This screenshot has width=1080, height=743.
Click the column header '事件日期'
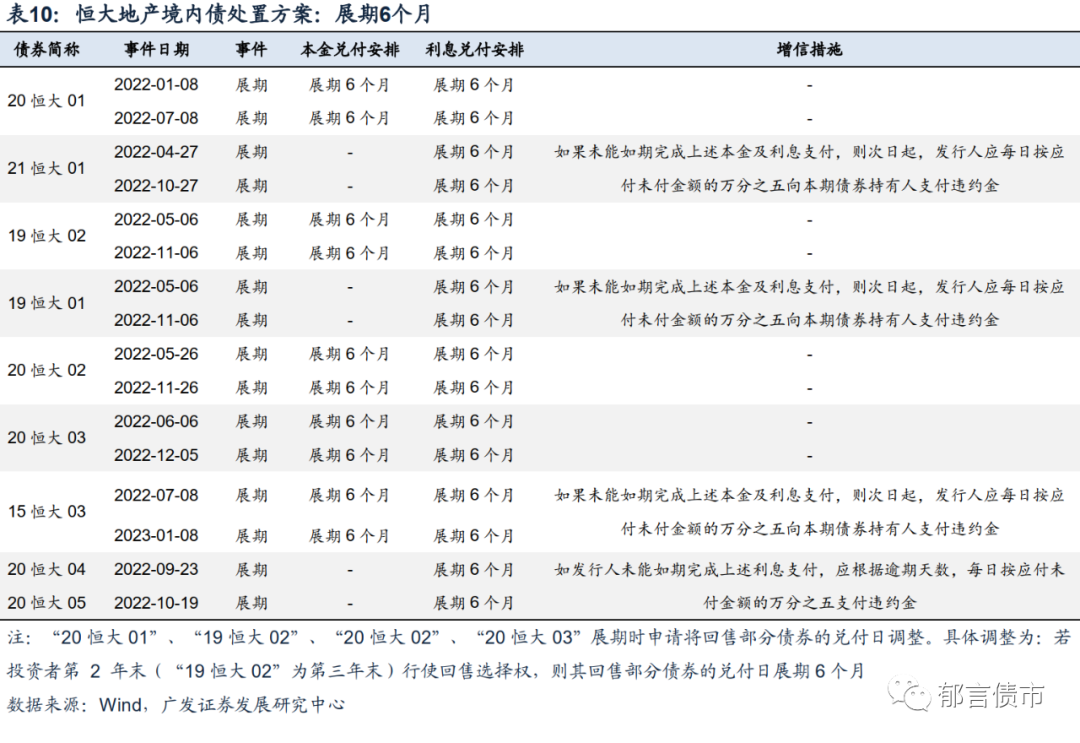coord(156,50)
